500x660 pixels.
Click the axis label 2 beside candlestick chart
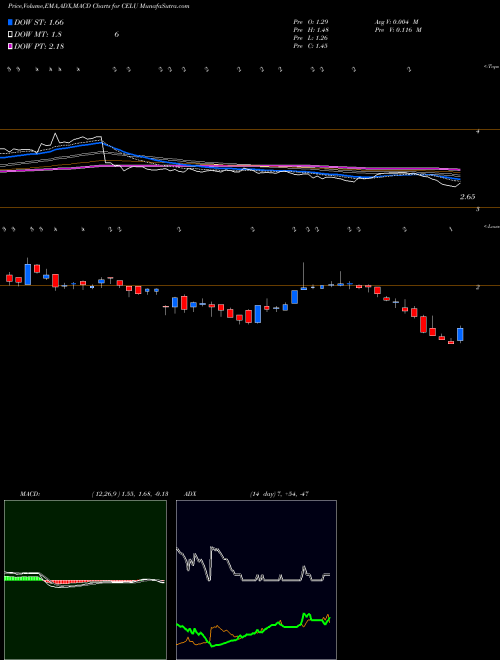(478, 287)
